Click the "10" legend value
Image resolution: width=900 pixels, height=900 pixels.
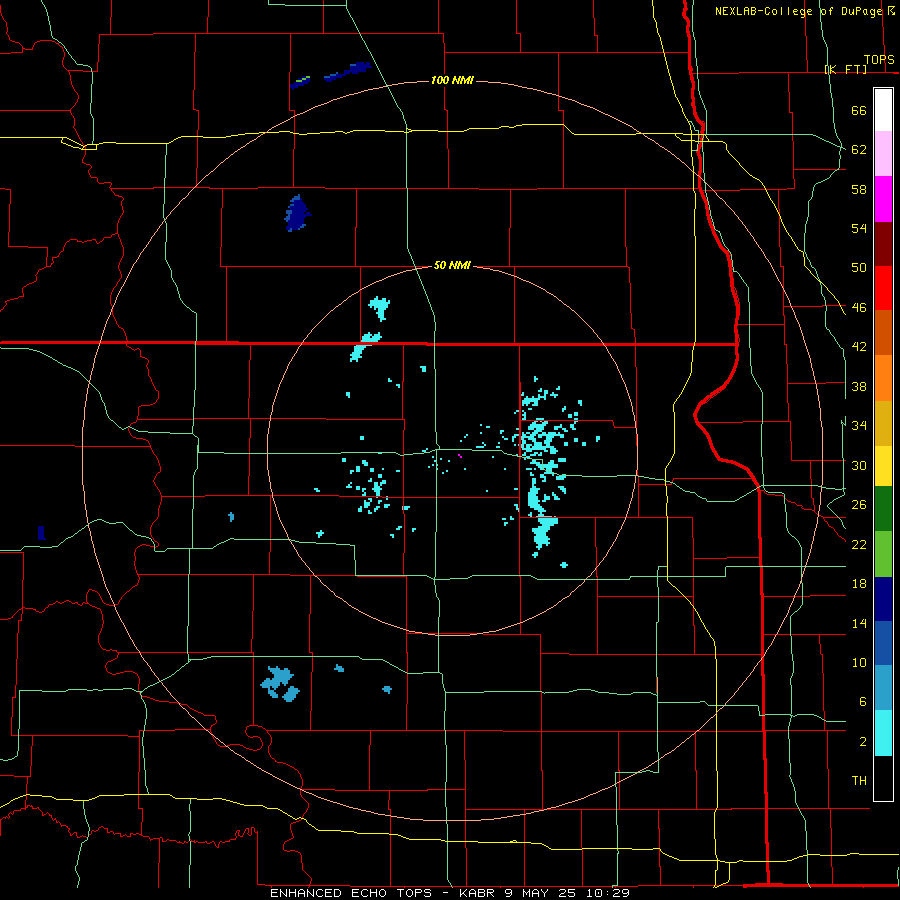tap(859, 663)
